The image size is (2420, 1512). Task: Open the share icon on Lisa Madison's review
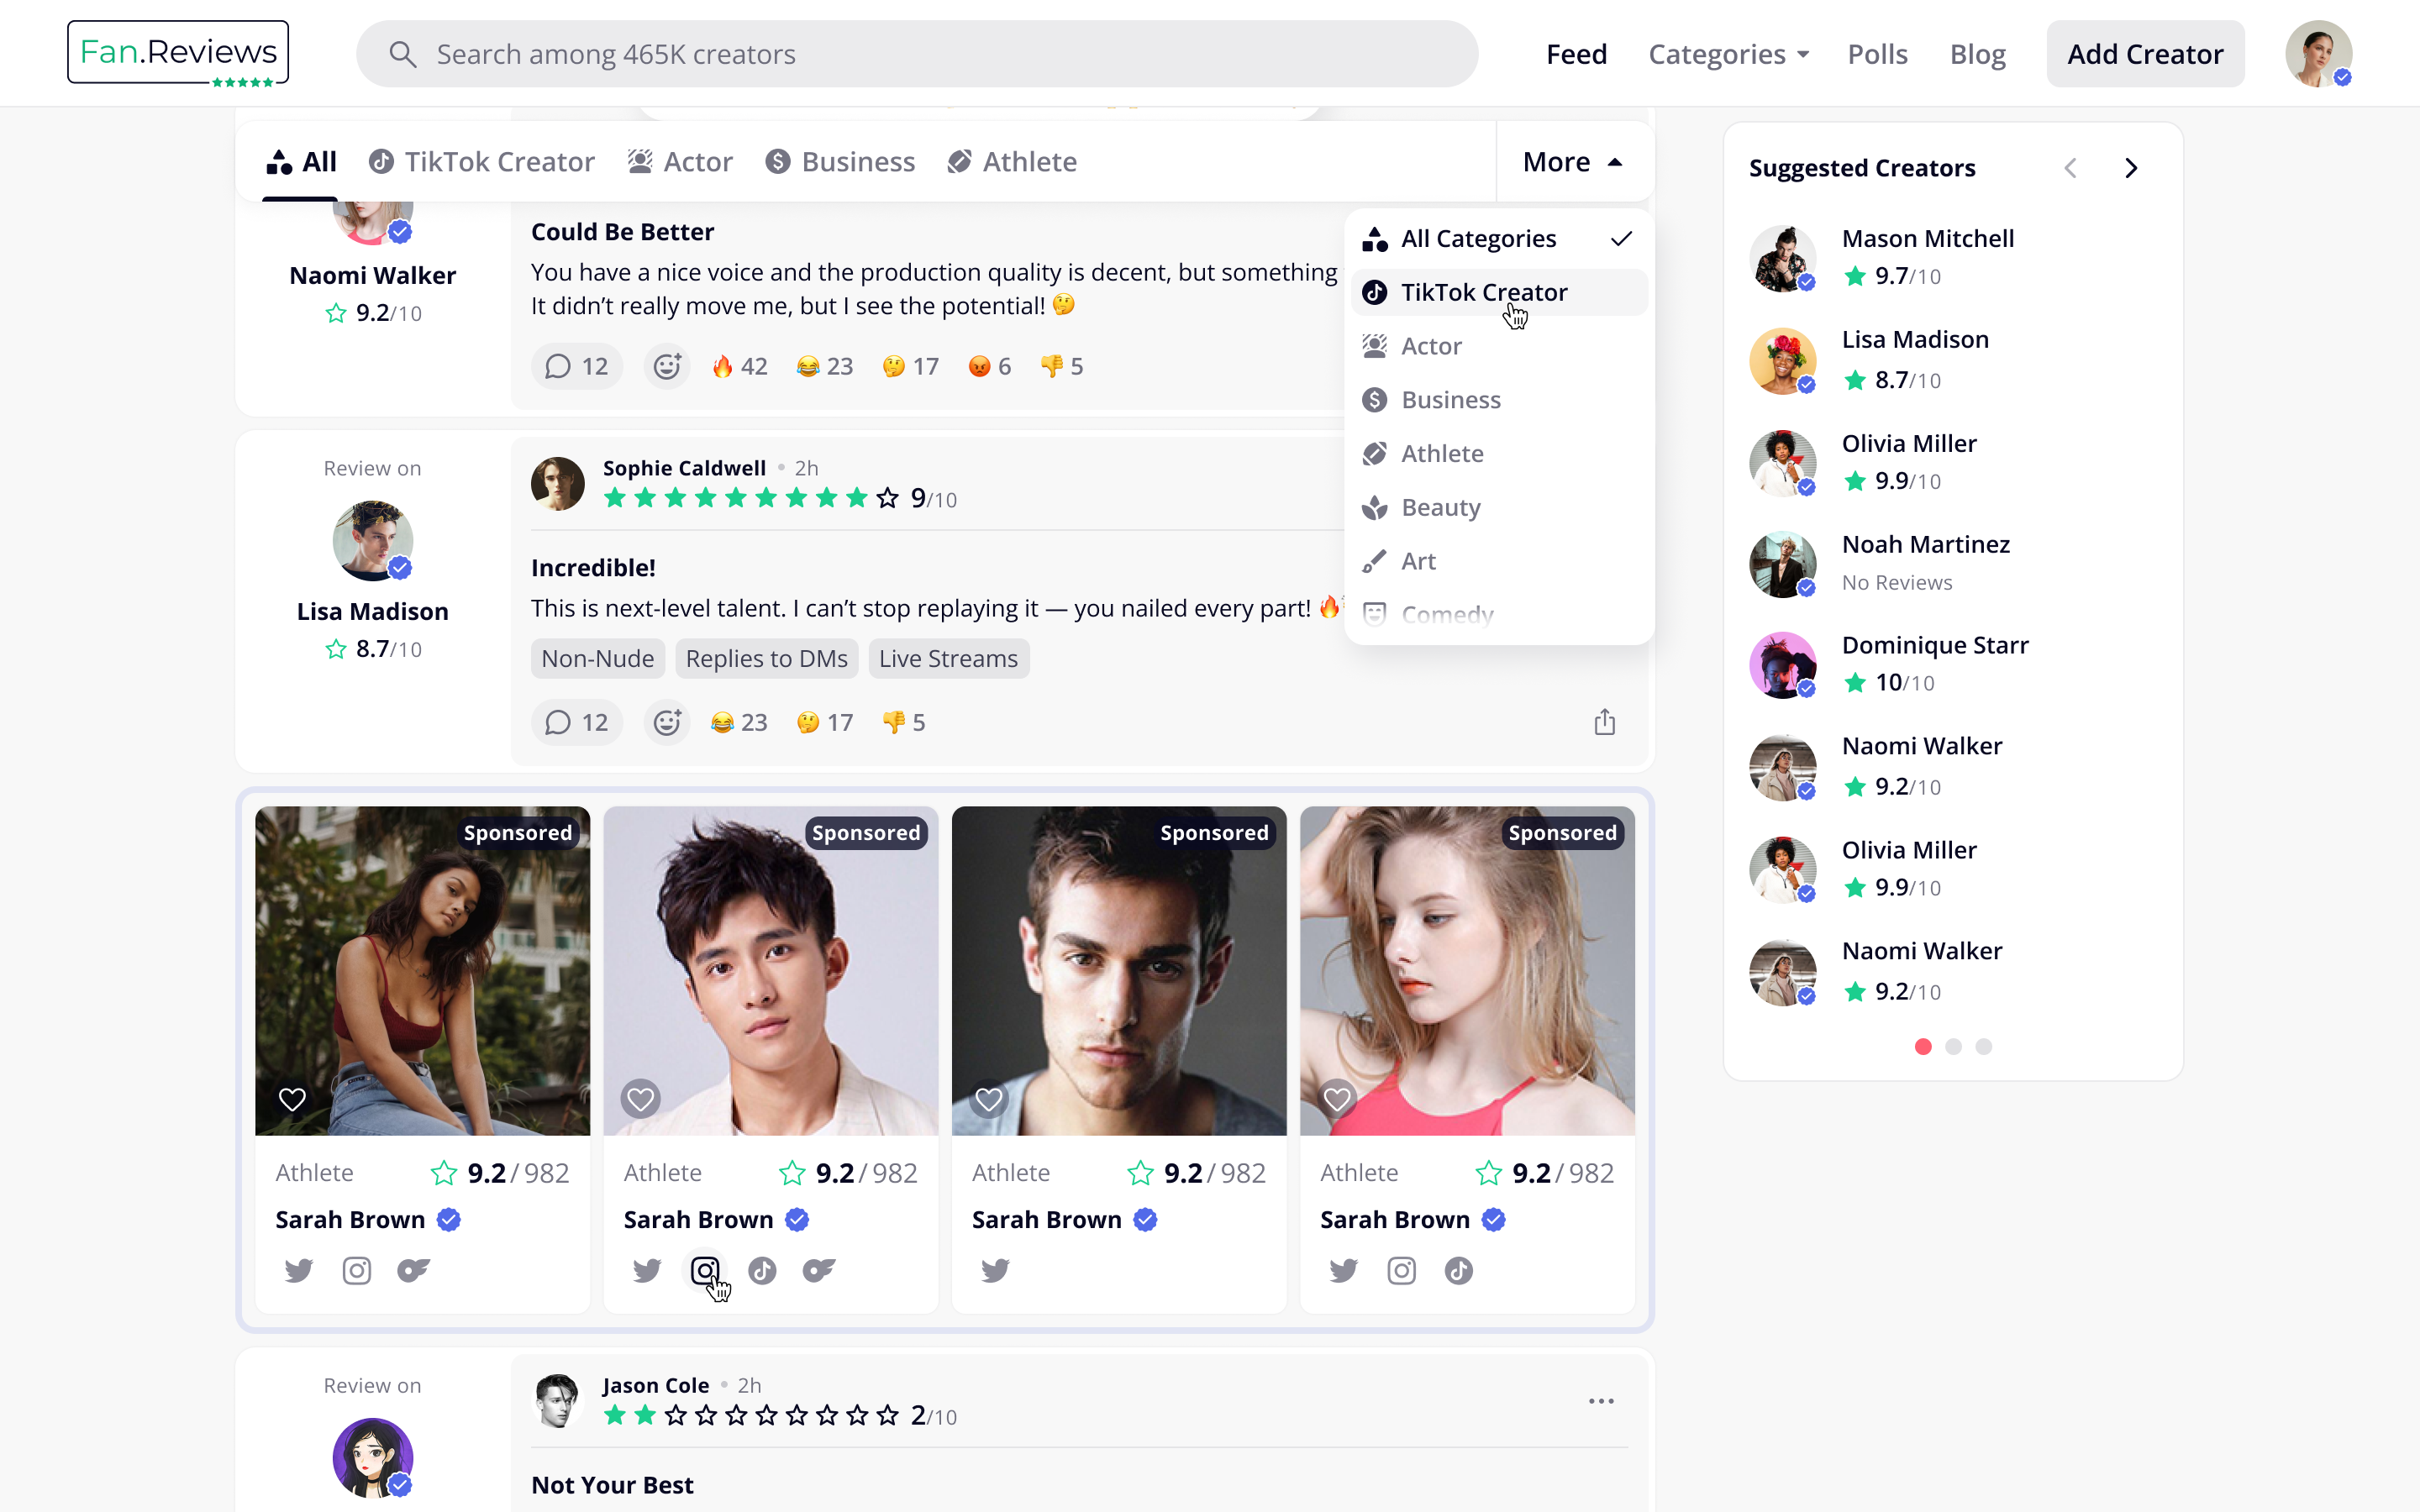point(1604,722)
